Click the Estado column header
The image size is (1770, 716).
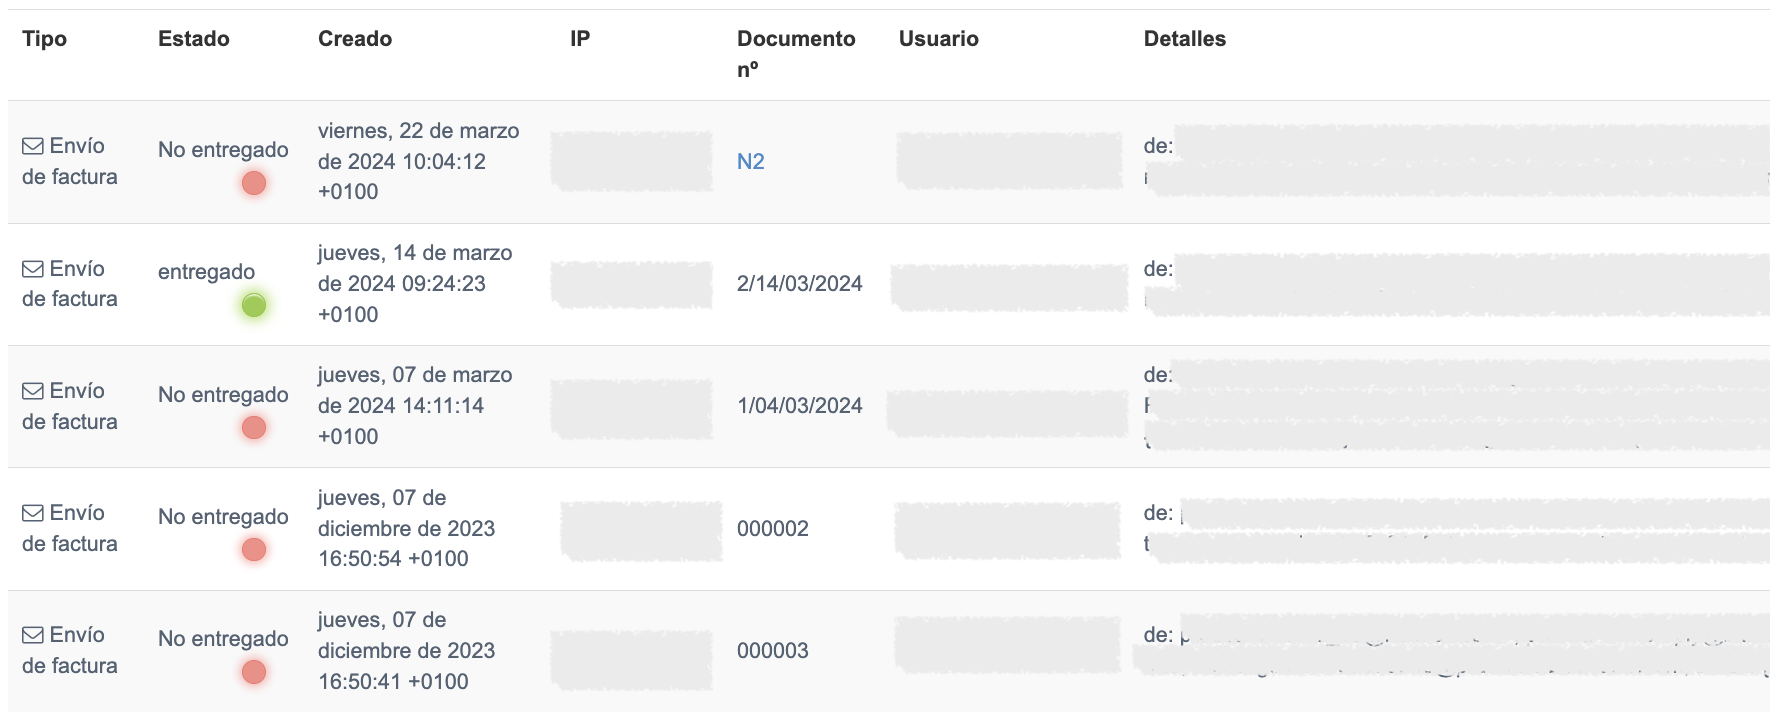click(193, 39)
